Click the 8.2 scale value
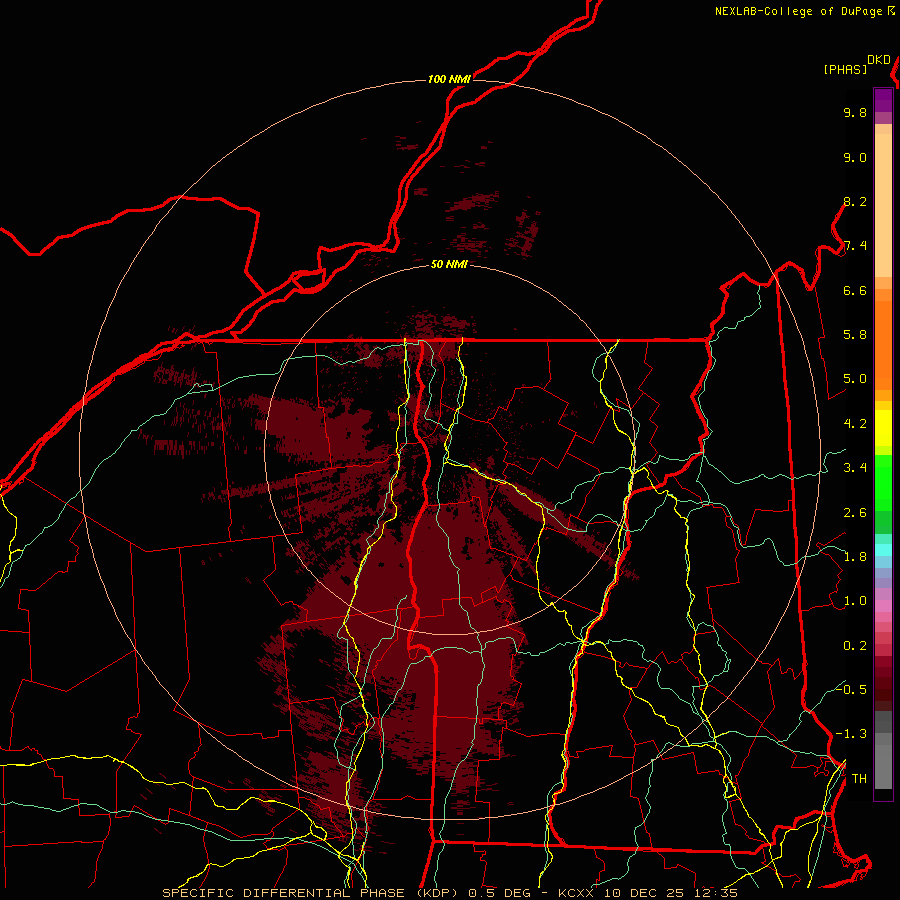The height and width of the screenshot is (900, 900). tap(855, 202)
